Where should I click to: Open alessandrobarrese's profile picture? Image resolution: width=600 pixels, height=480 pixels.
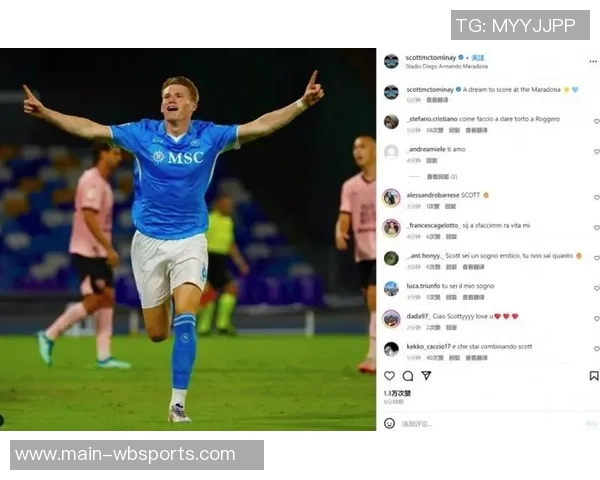[391, 198]
